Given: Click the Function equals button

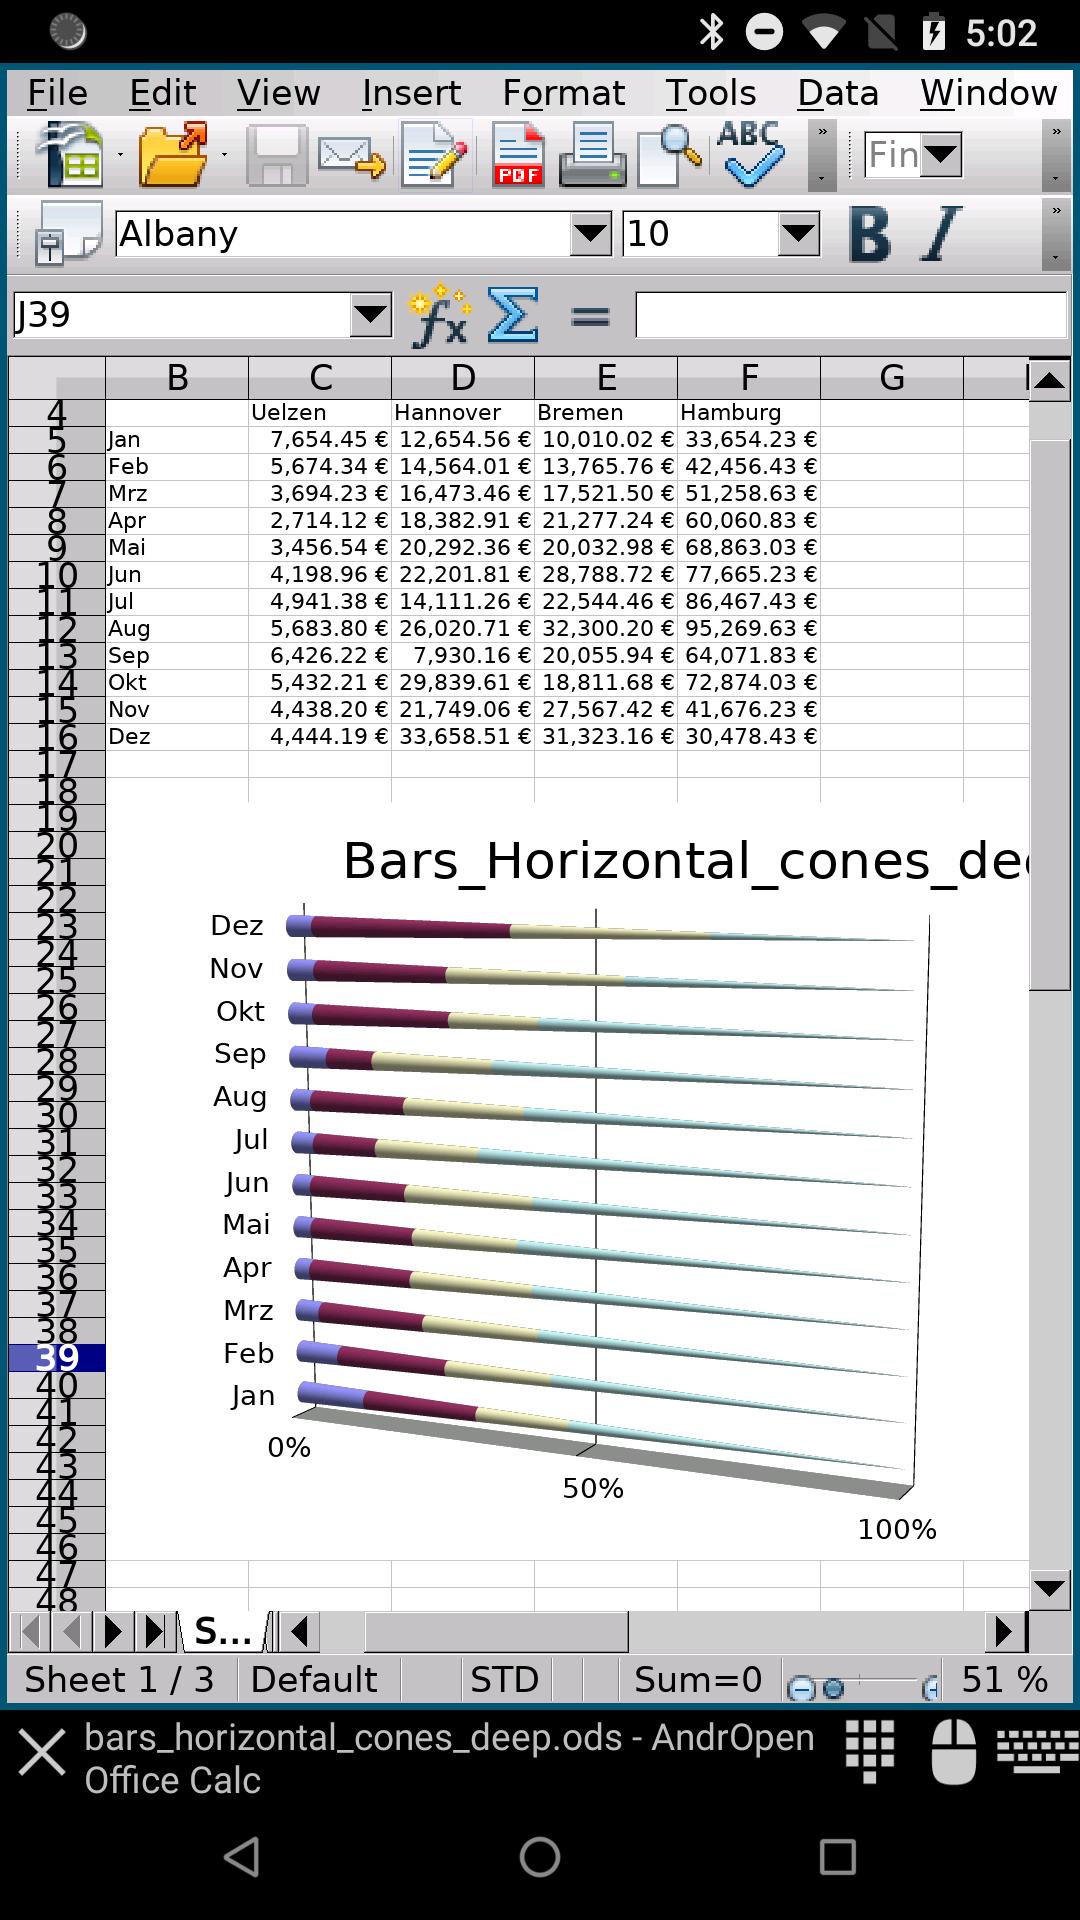Looking at the screenshot, I should 590,317.
